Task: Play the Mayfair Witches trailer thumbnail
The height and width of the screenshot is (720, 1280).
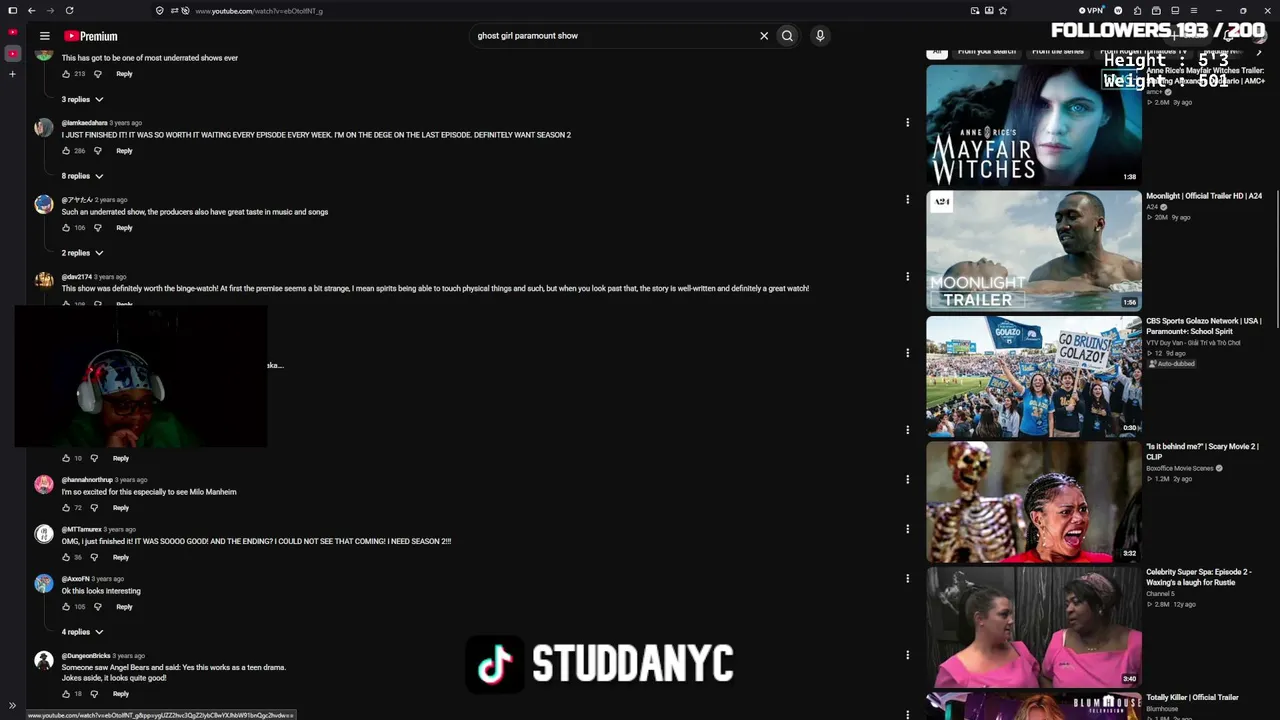Action: (1034, 125)
